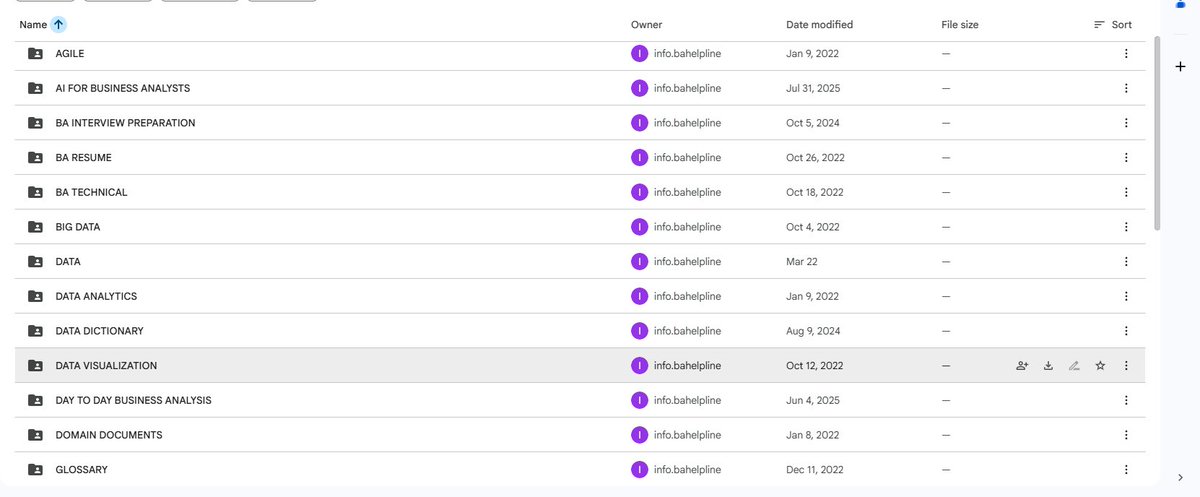Viewport: 1200px width, 497px height.
Task: Share the DATA VISUALIZATION folder
Action: coord(1022,366)
